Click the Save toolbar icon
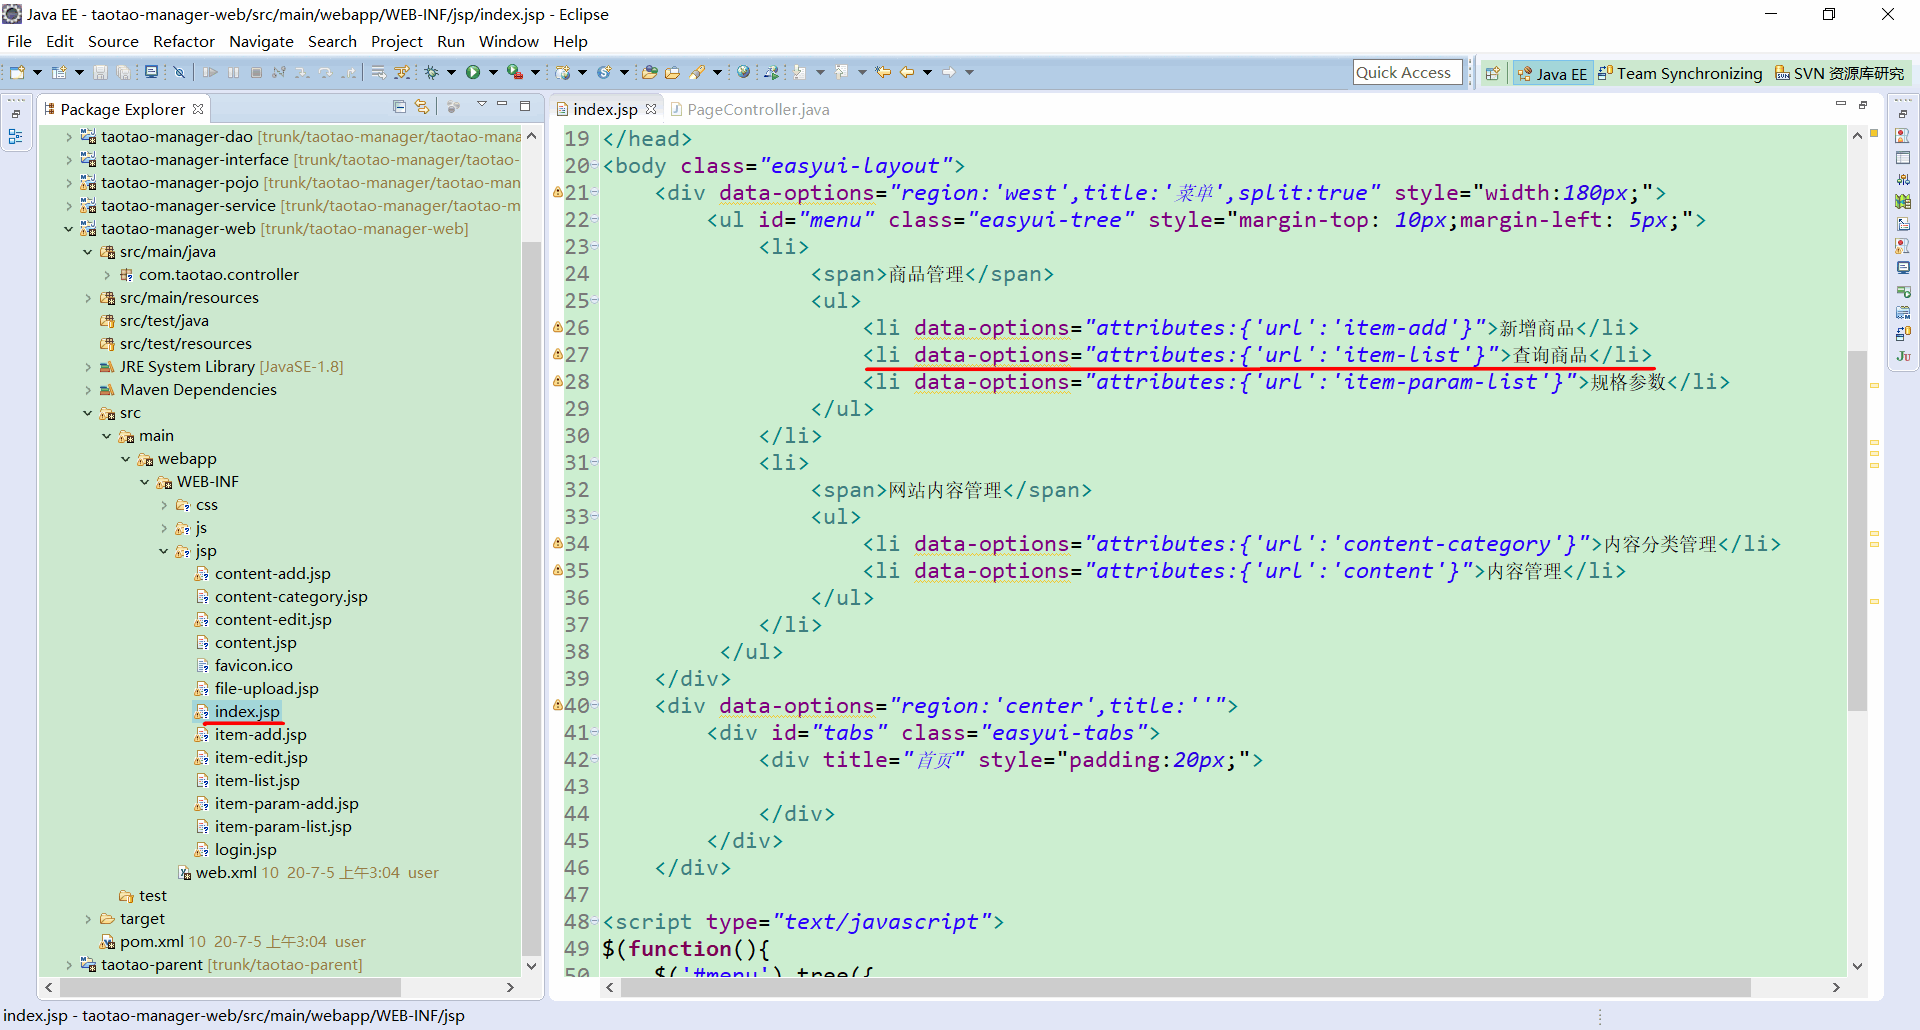The width and height of the screenshot is (1920, 1030). point(100,72)
